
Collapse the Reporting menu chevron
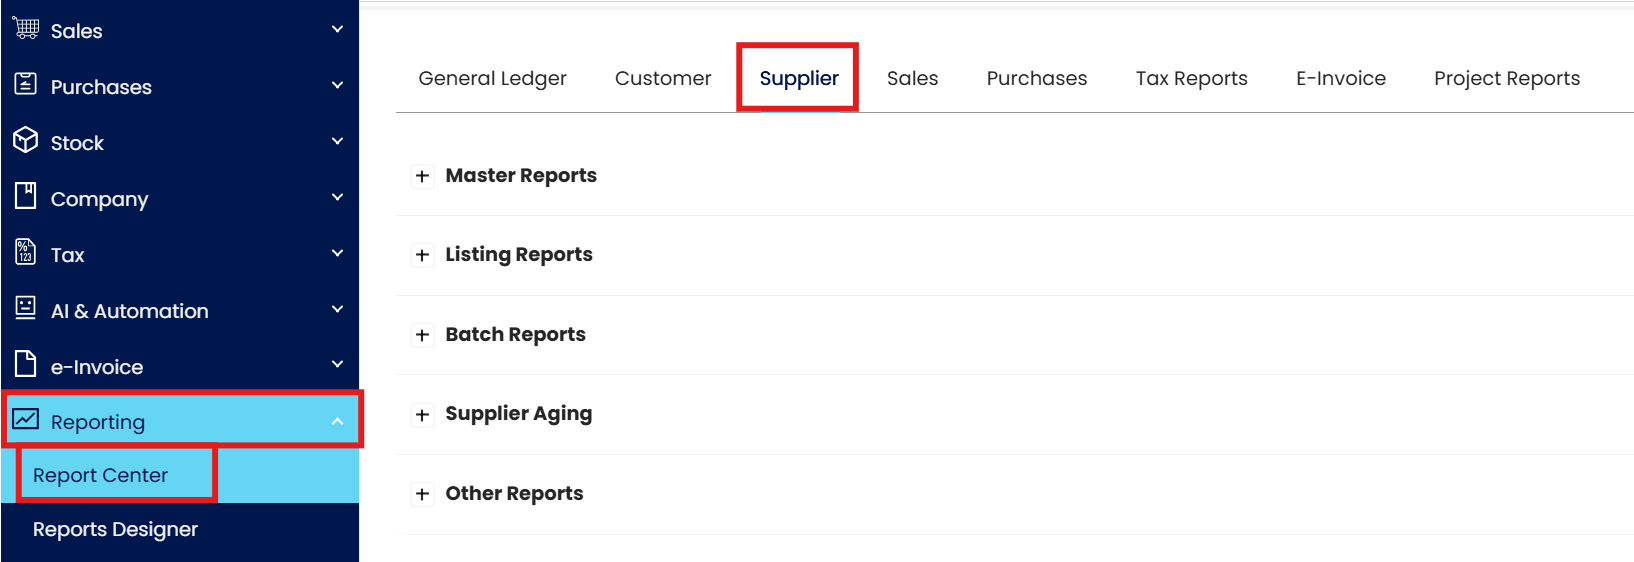click(337, 421)
